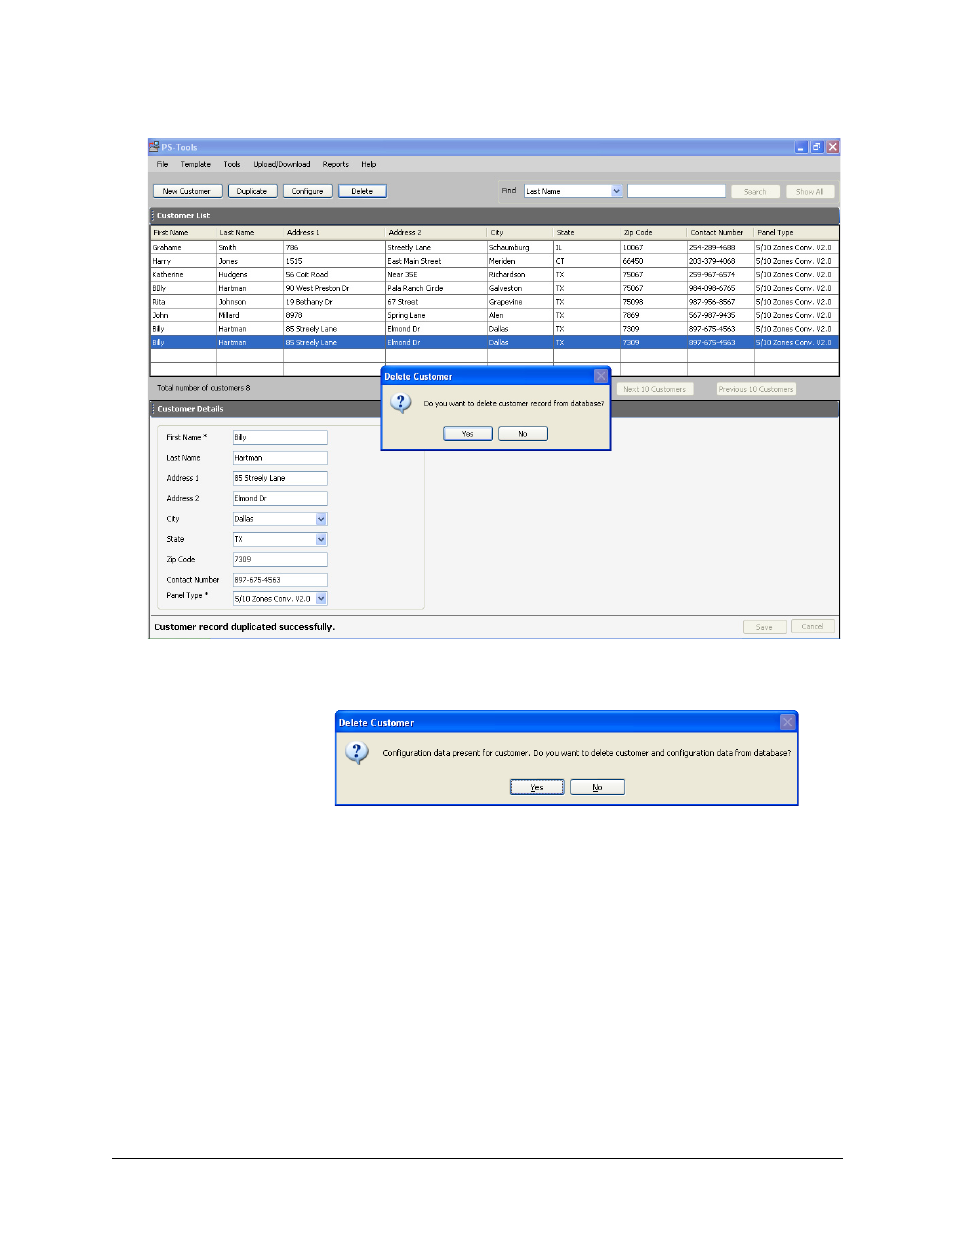Click the question mark icon in first Delete Customer dialog
This screenshot has width=954, height=1235.
401,403
